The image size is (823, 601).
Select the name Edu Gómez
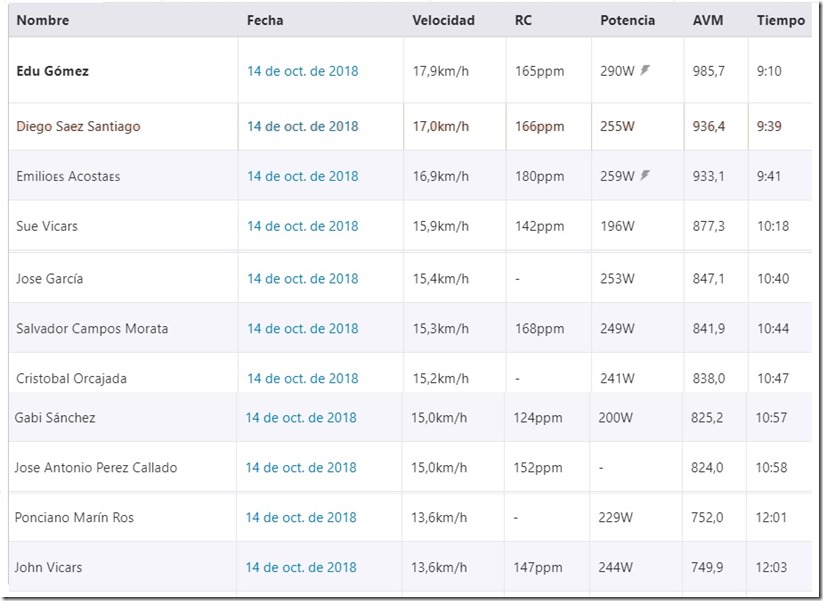[52, 71]
